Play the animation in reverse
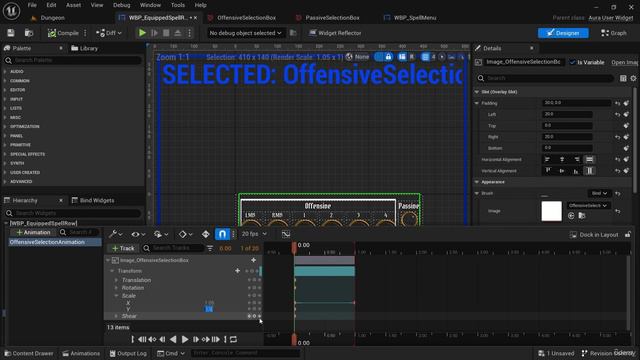The width and height of the screenshot is (640, 360). [x=173, y=339]
